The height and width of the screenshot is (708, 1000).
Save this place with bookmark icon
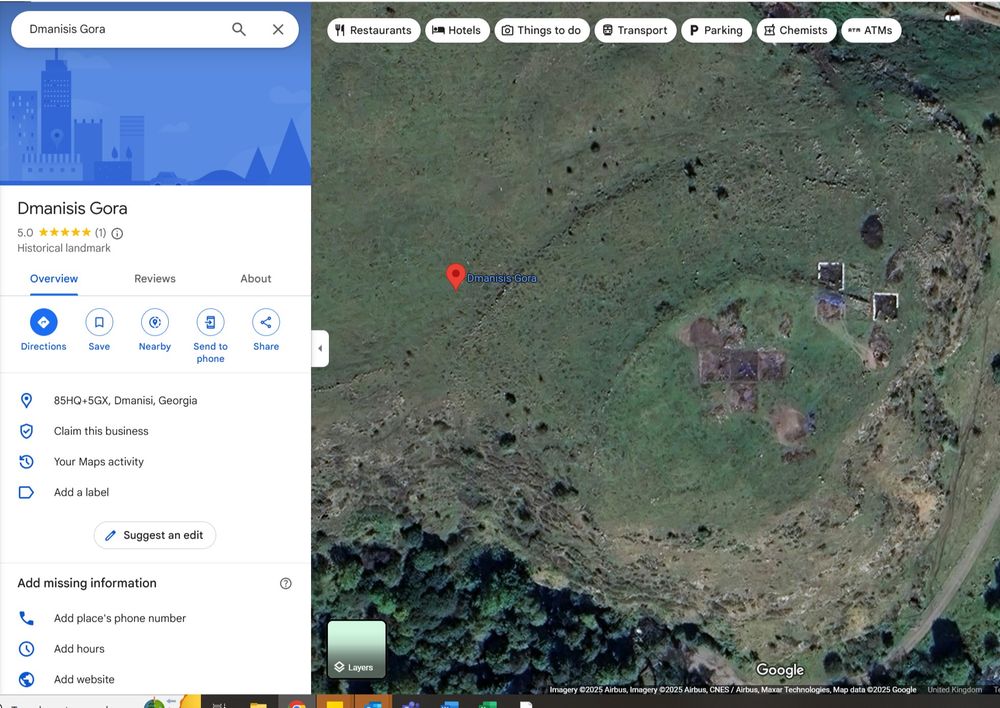coord(99,322)
